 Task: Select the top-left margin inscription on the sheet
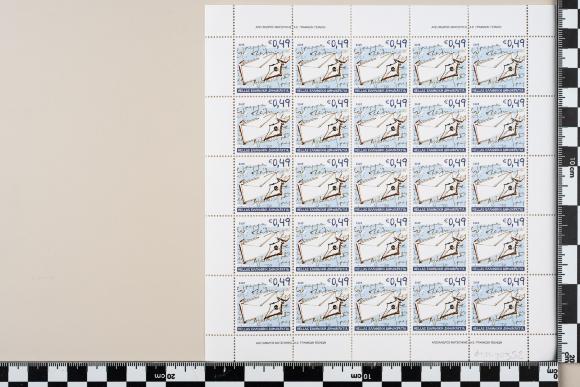click(291, 27)
